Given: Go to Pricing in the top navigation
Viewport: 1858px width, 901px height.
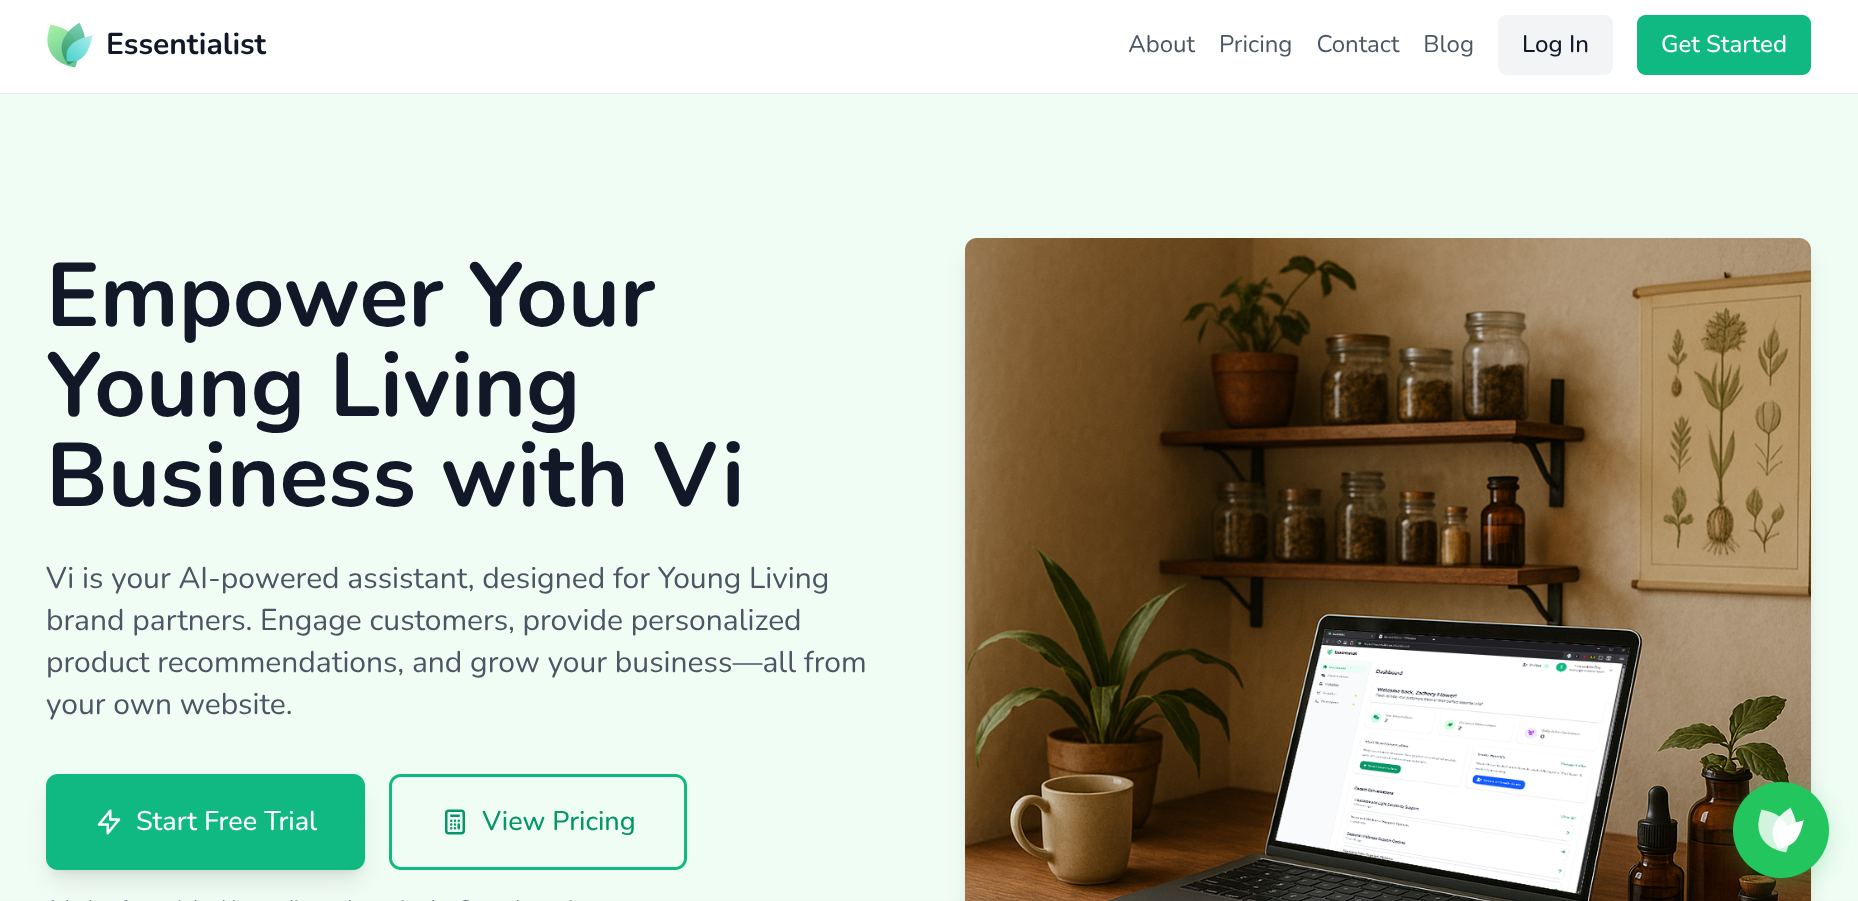Looking at the screenshot, I should coord(1255,45).
